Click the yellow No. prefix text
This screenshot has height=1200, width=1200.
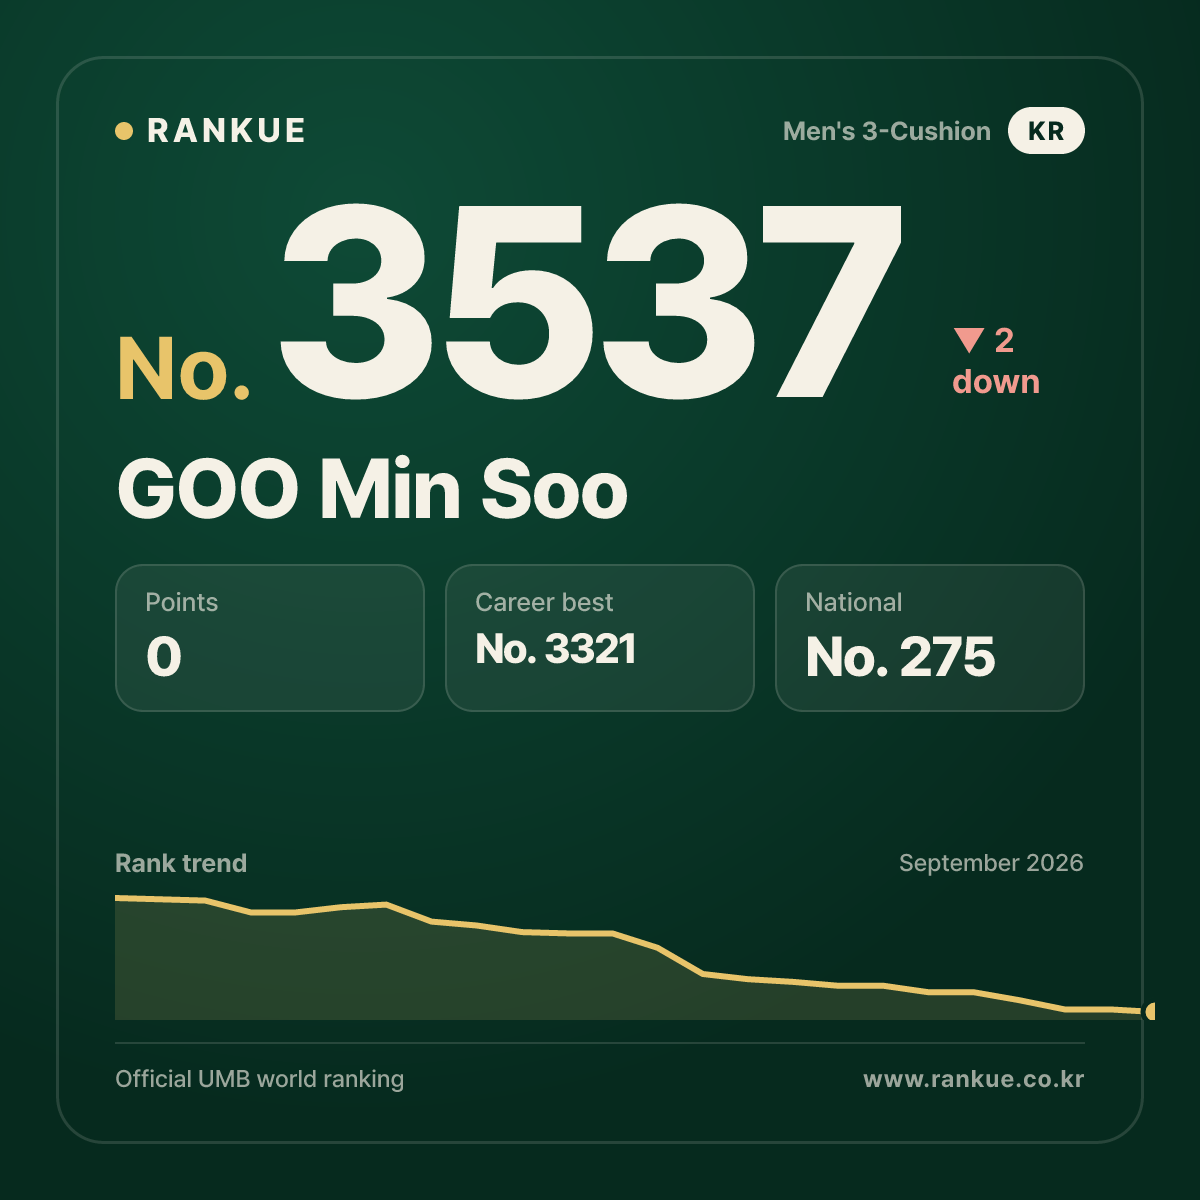coord(184,369)
